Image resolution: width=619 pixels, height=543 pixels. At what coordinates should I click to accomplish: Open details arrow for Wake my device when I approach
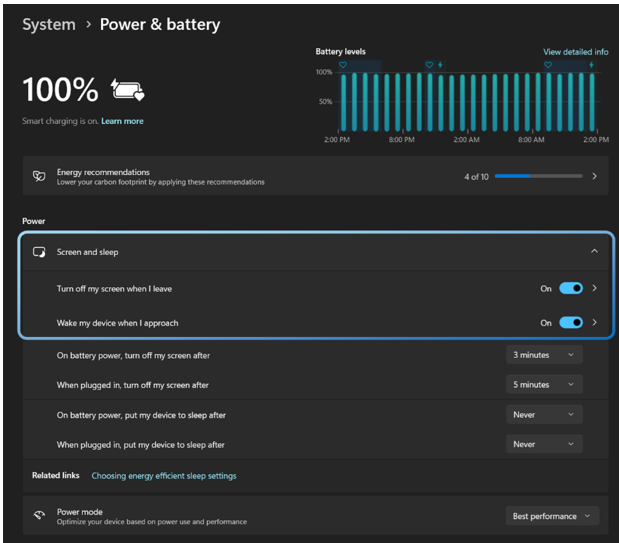coord(595,323)
